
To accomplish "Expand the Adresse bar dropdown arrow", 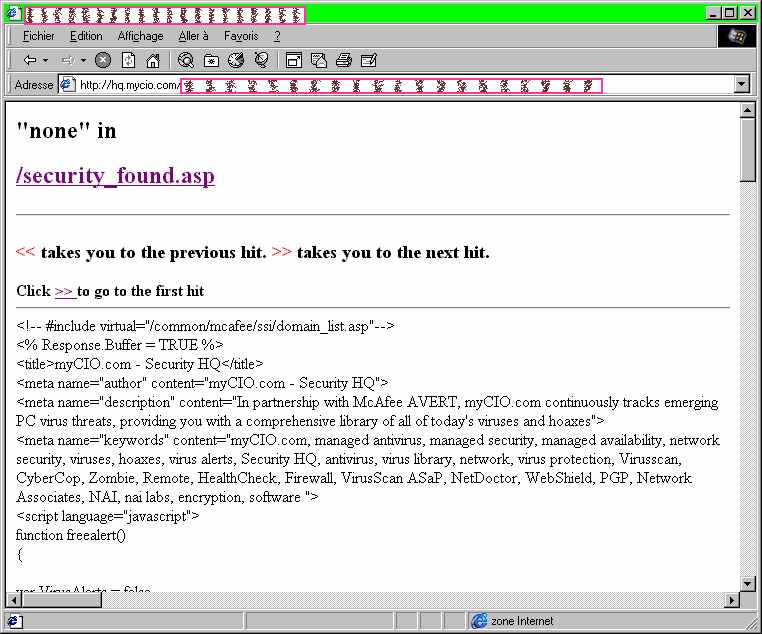I will (742, 85).
